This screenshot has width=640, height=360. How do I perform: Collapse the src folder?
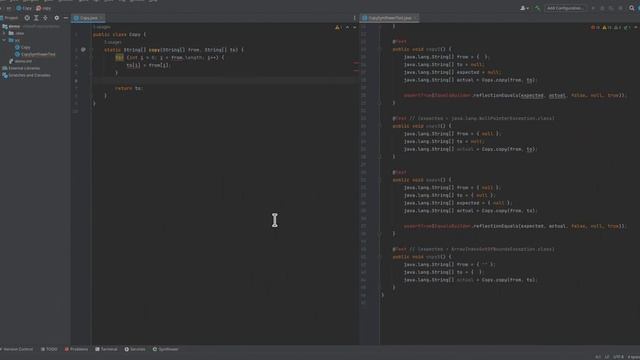4,40
